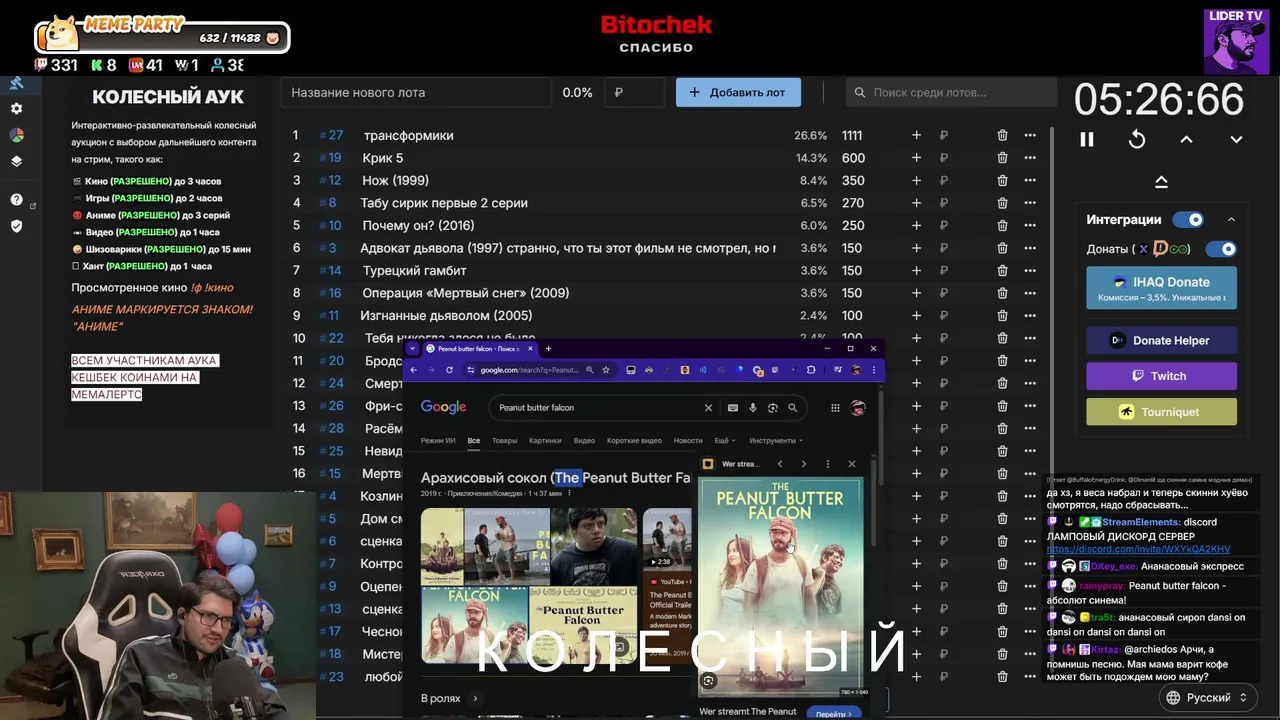Switch to Новости search tab
The height and width of the screenshot is (720, 1280).
[688, 440]
